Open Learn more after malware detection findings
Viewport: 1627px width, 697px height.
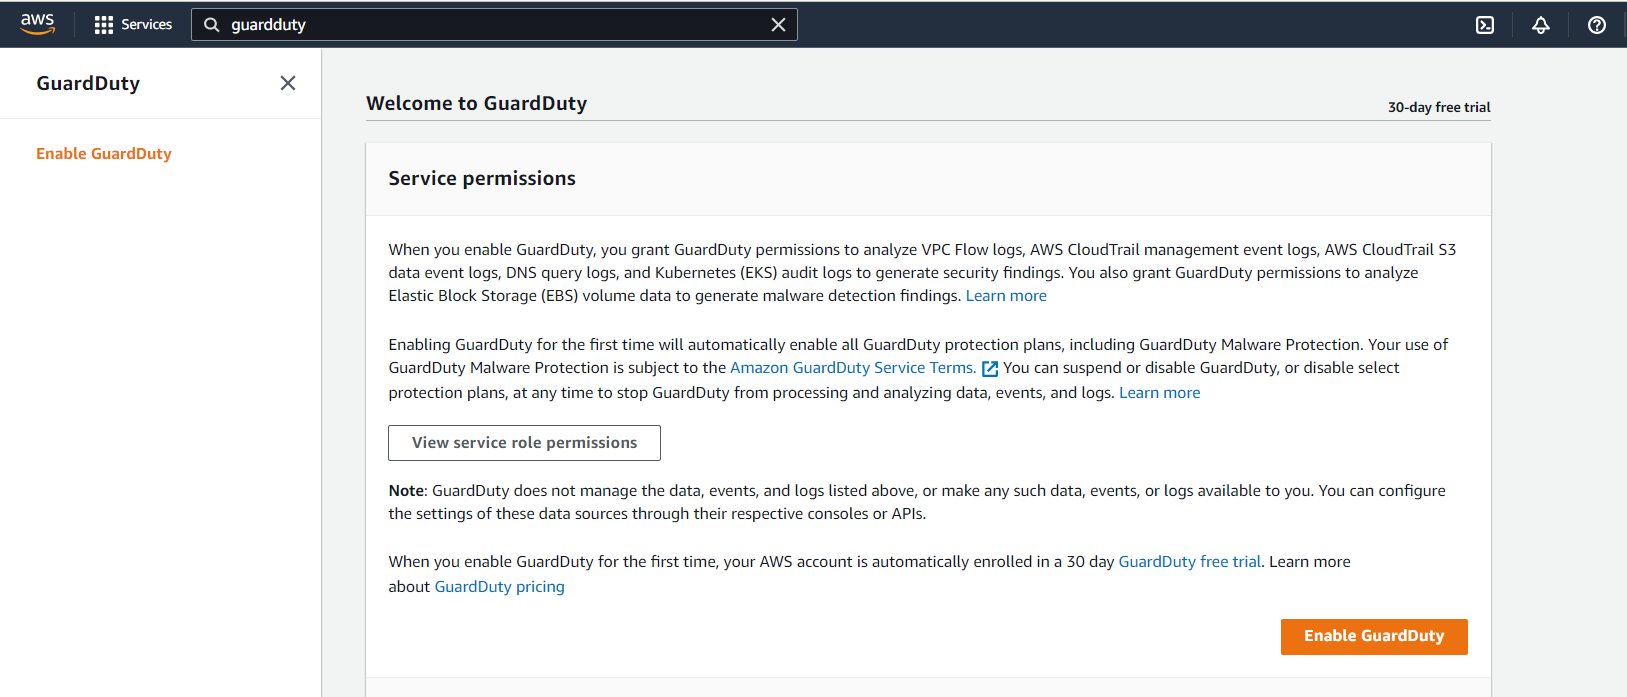(1006, 296)
